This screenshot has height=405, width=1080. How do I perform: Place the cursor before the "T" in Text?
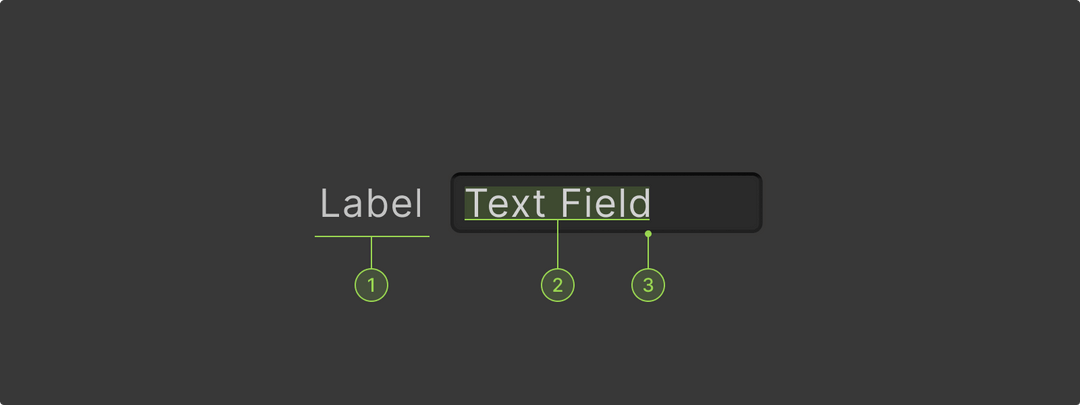pos(465,203)
